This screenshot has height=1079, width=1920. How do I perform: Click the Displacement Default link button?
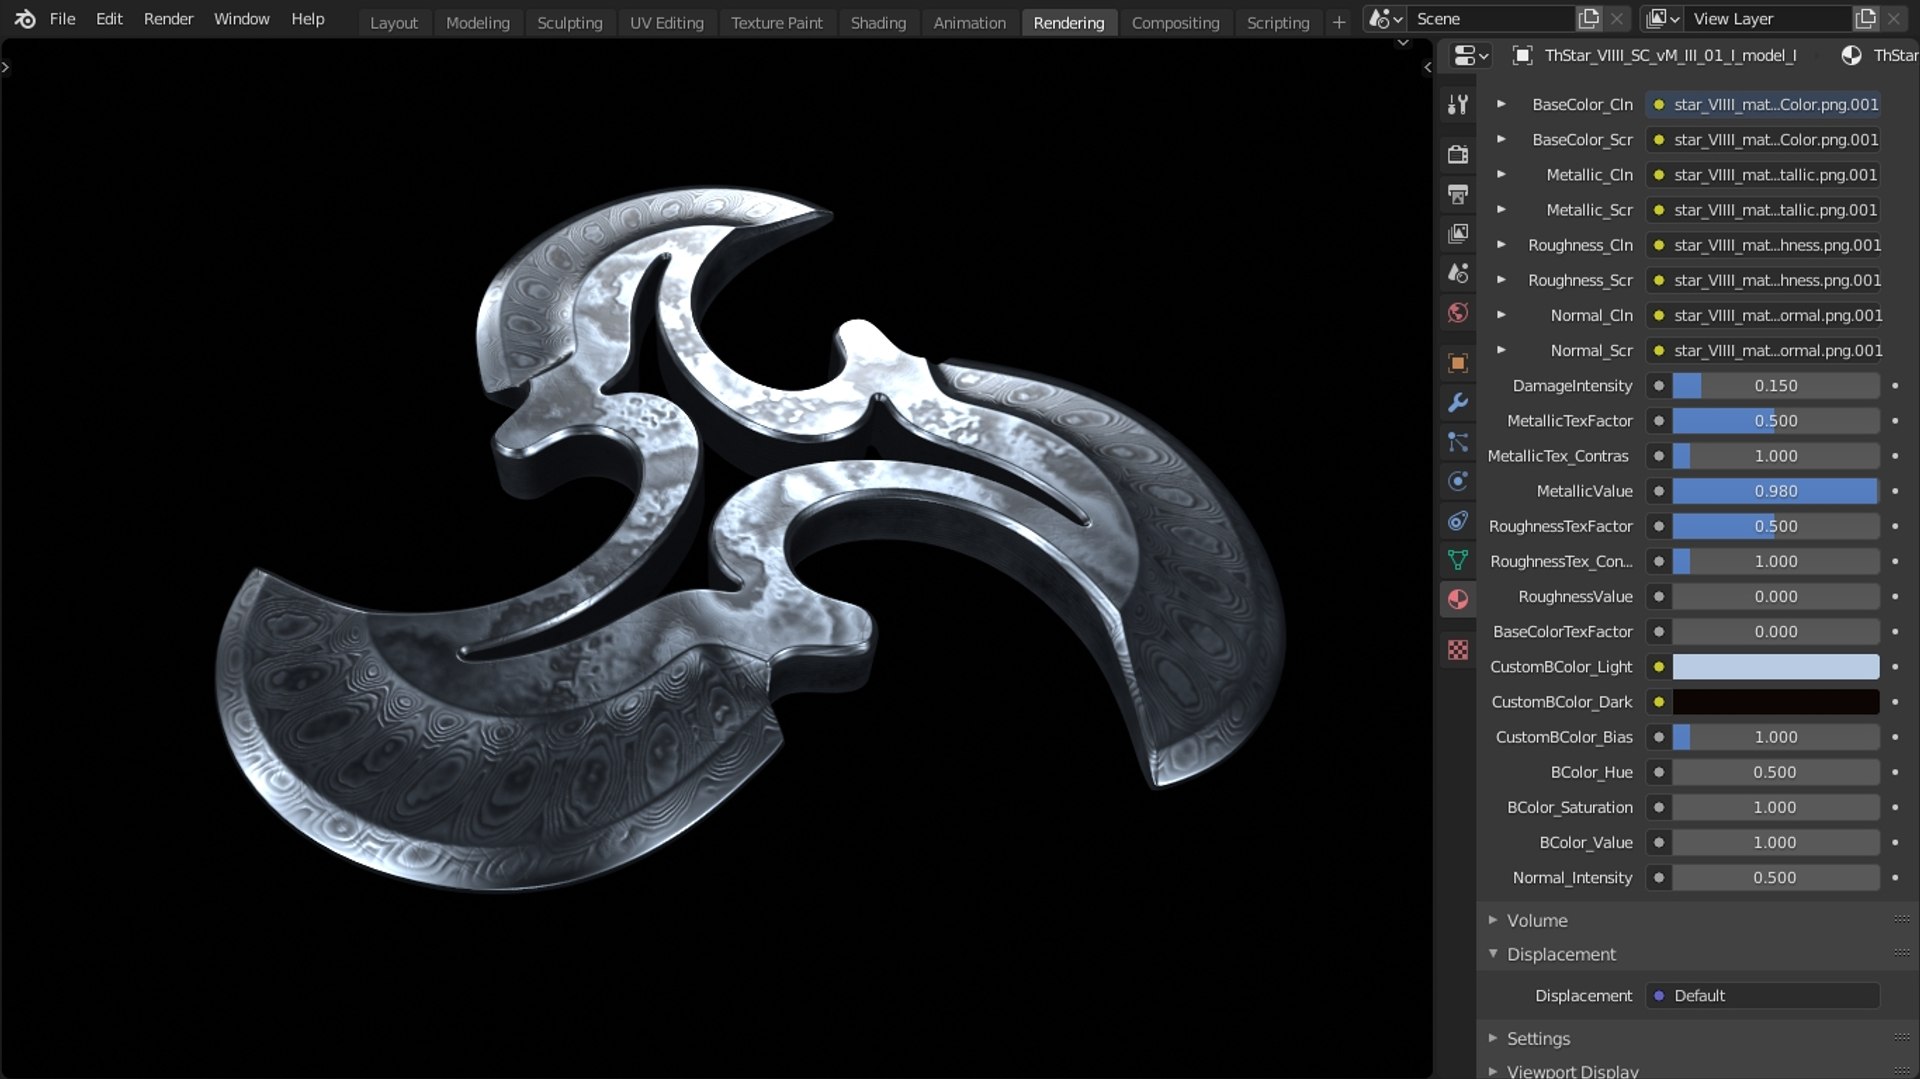[1764, 996]
